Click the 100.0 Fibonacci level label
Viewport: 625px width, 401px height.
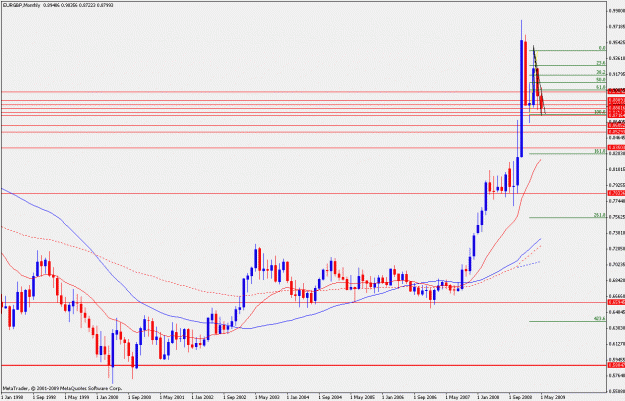click(x=600, y=112)
